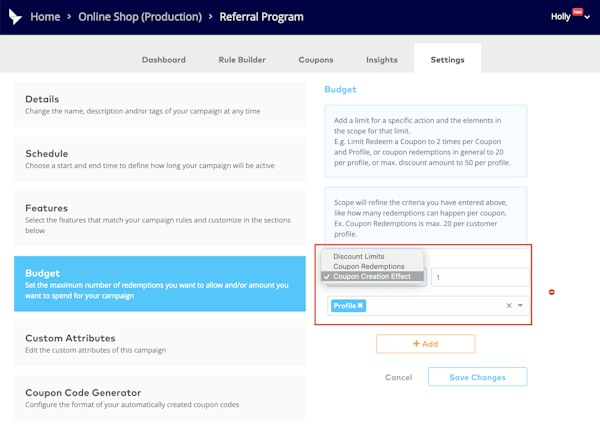This screenshot has width=600, height=430.
Task: Click the Talon.One bird logo
Action: [15, 17]
